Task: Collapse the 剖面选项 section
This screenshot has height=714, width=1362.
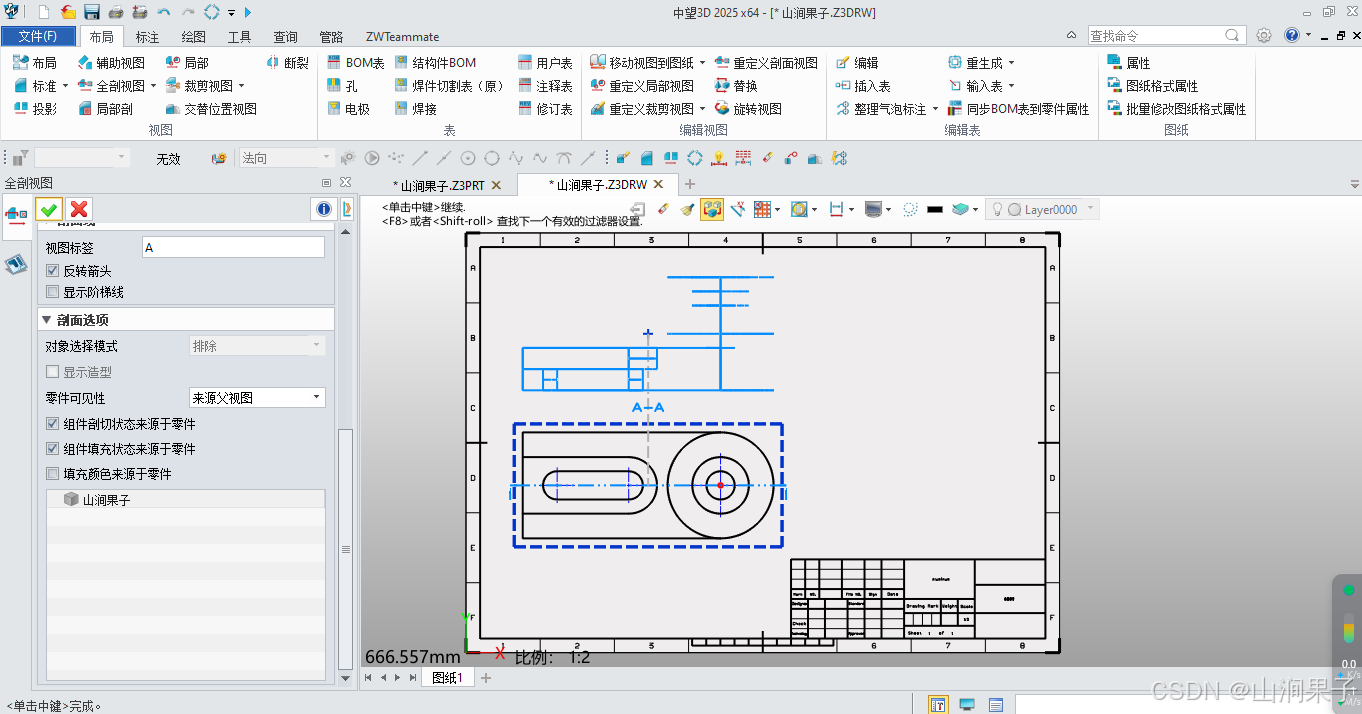Action: click(47, 320)
